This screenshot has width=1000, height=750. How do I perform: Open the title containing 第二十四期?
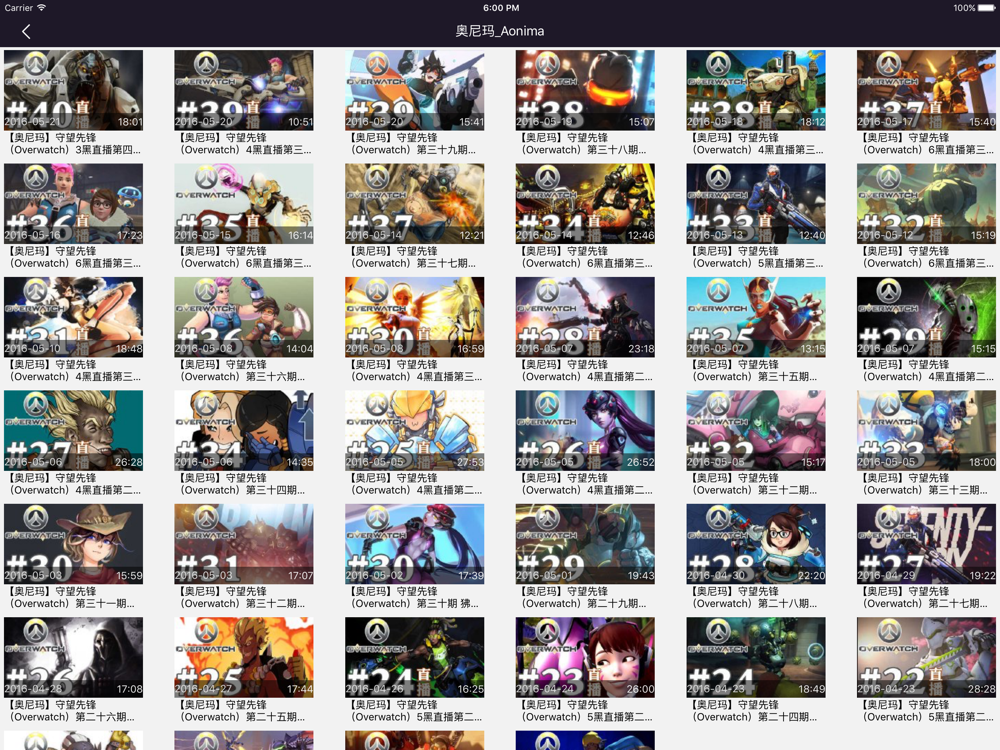(x=756, y=711)
